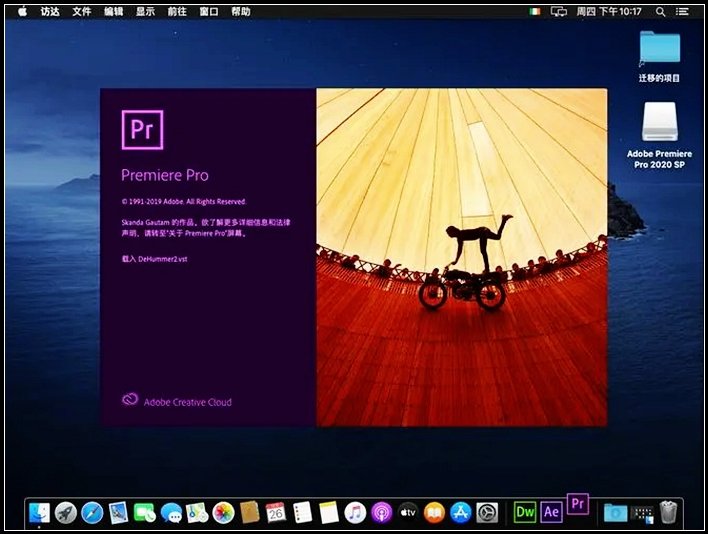
Task: Open System Preferences from the dock
Action: 487,513
